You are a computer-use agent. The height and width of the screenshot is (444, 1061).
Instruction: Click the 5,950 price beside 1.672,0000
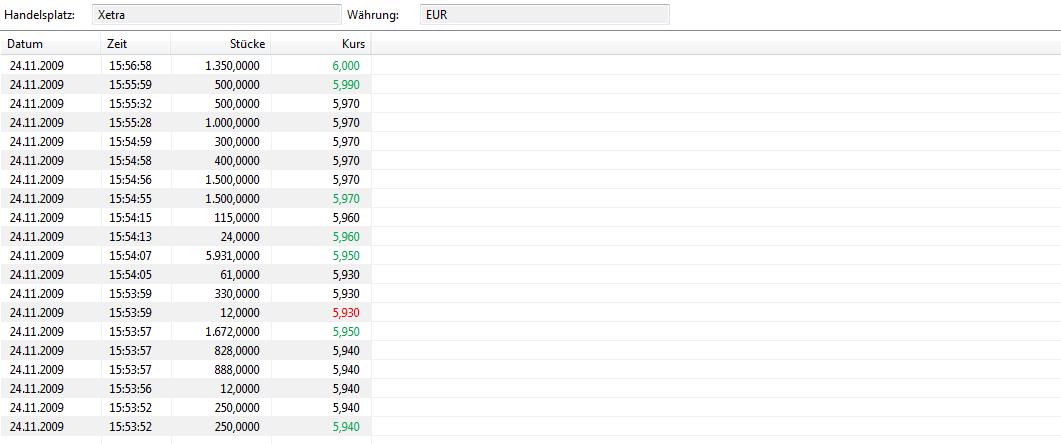[346, 331]
